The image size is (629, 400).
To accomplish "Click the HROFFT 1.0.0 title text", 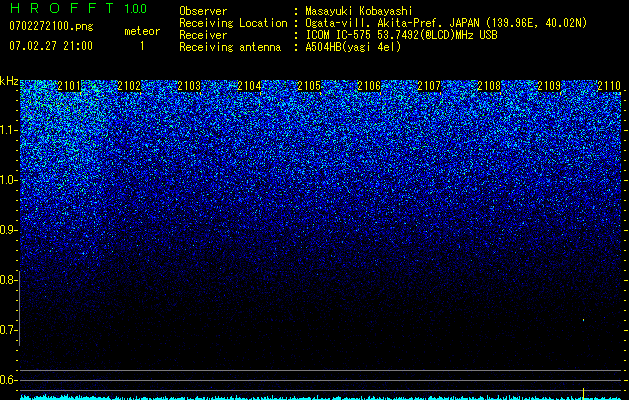I will [78, 8].
